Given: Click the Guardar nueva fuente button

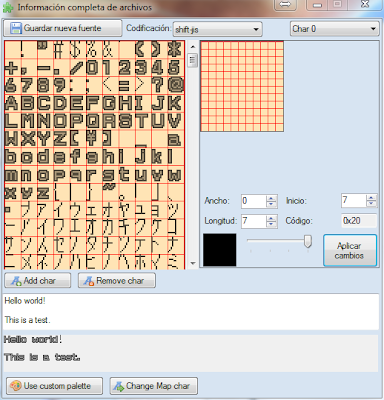Looking at the screenshot, I should 63,28.
